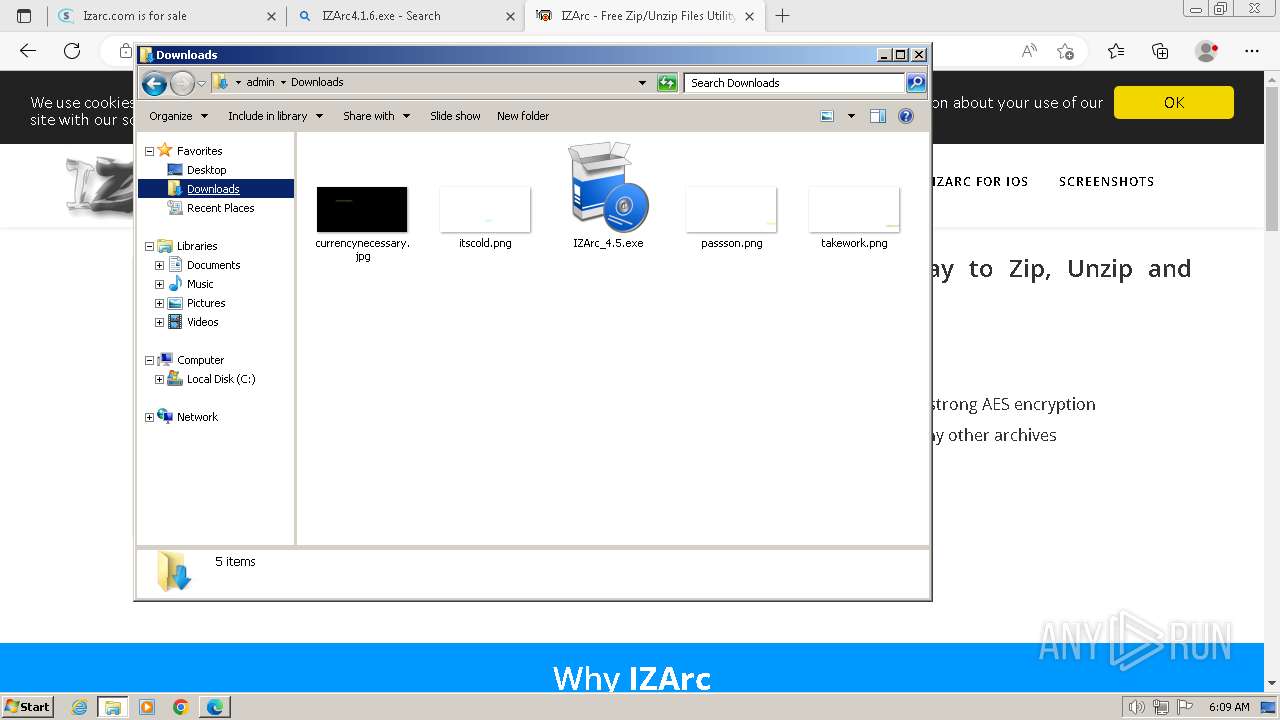
Task: Open the Organize menu
Action: [x=178, y=116]
